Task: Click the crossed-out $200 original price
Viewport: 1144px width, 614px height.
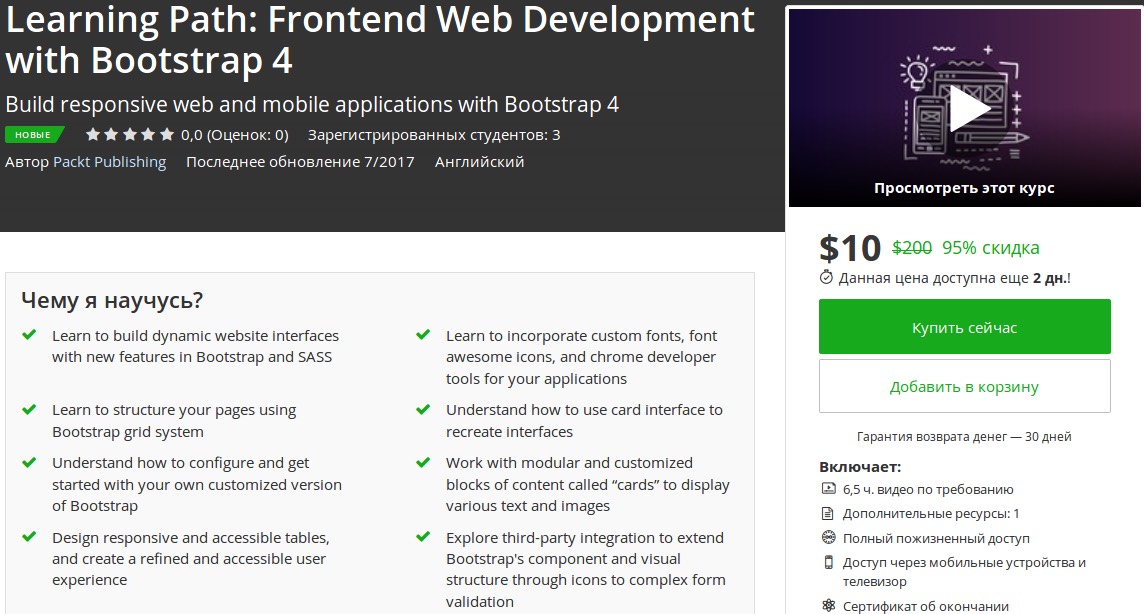Action: coord(912,248)
